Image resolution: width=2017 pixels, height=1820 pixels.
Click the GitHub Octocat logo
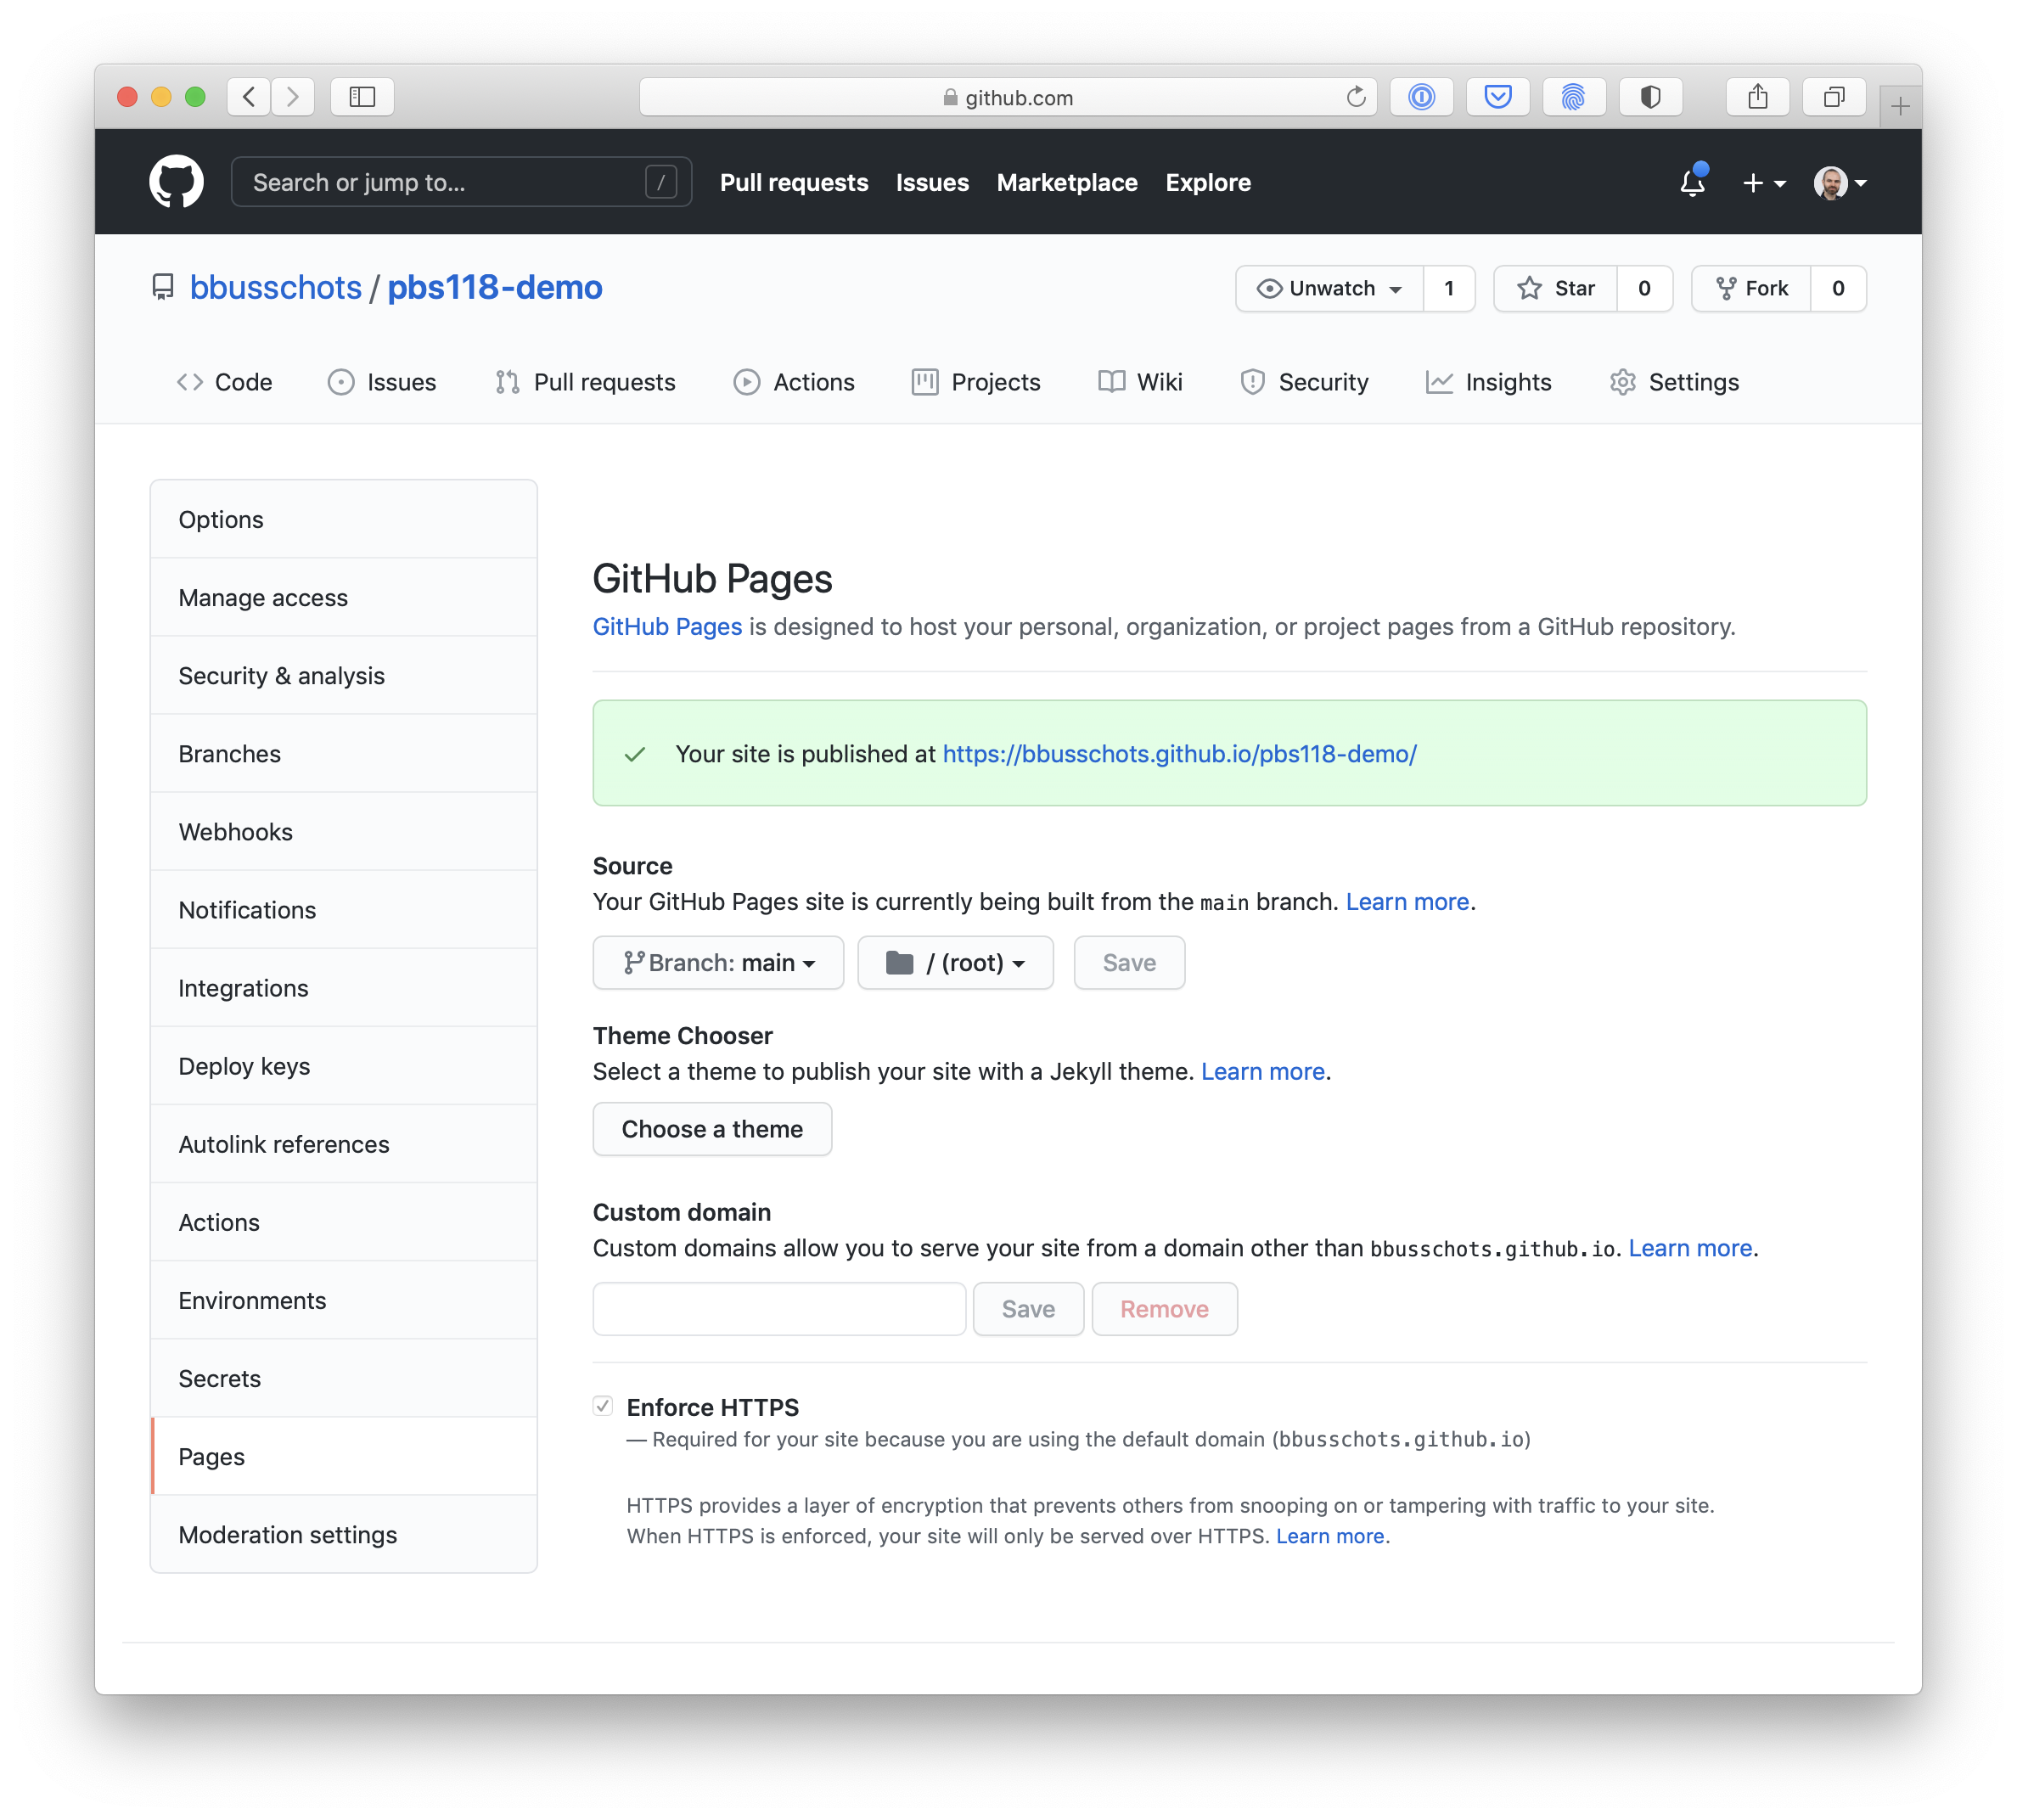pyautogui.click(x=176, y=182)
